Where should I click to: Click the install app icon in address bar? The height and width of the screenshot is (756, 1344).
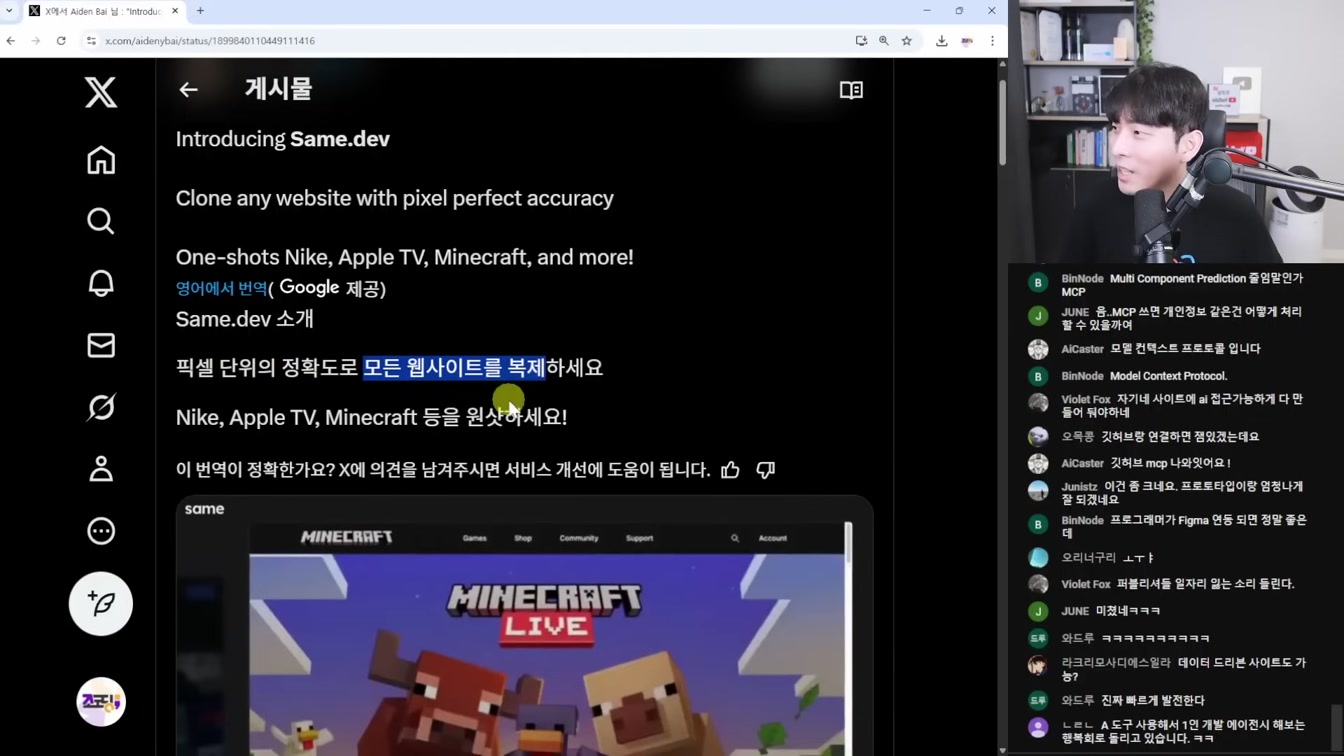861,41
